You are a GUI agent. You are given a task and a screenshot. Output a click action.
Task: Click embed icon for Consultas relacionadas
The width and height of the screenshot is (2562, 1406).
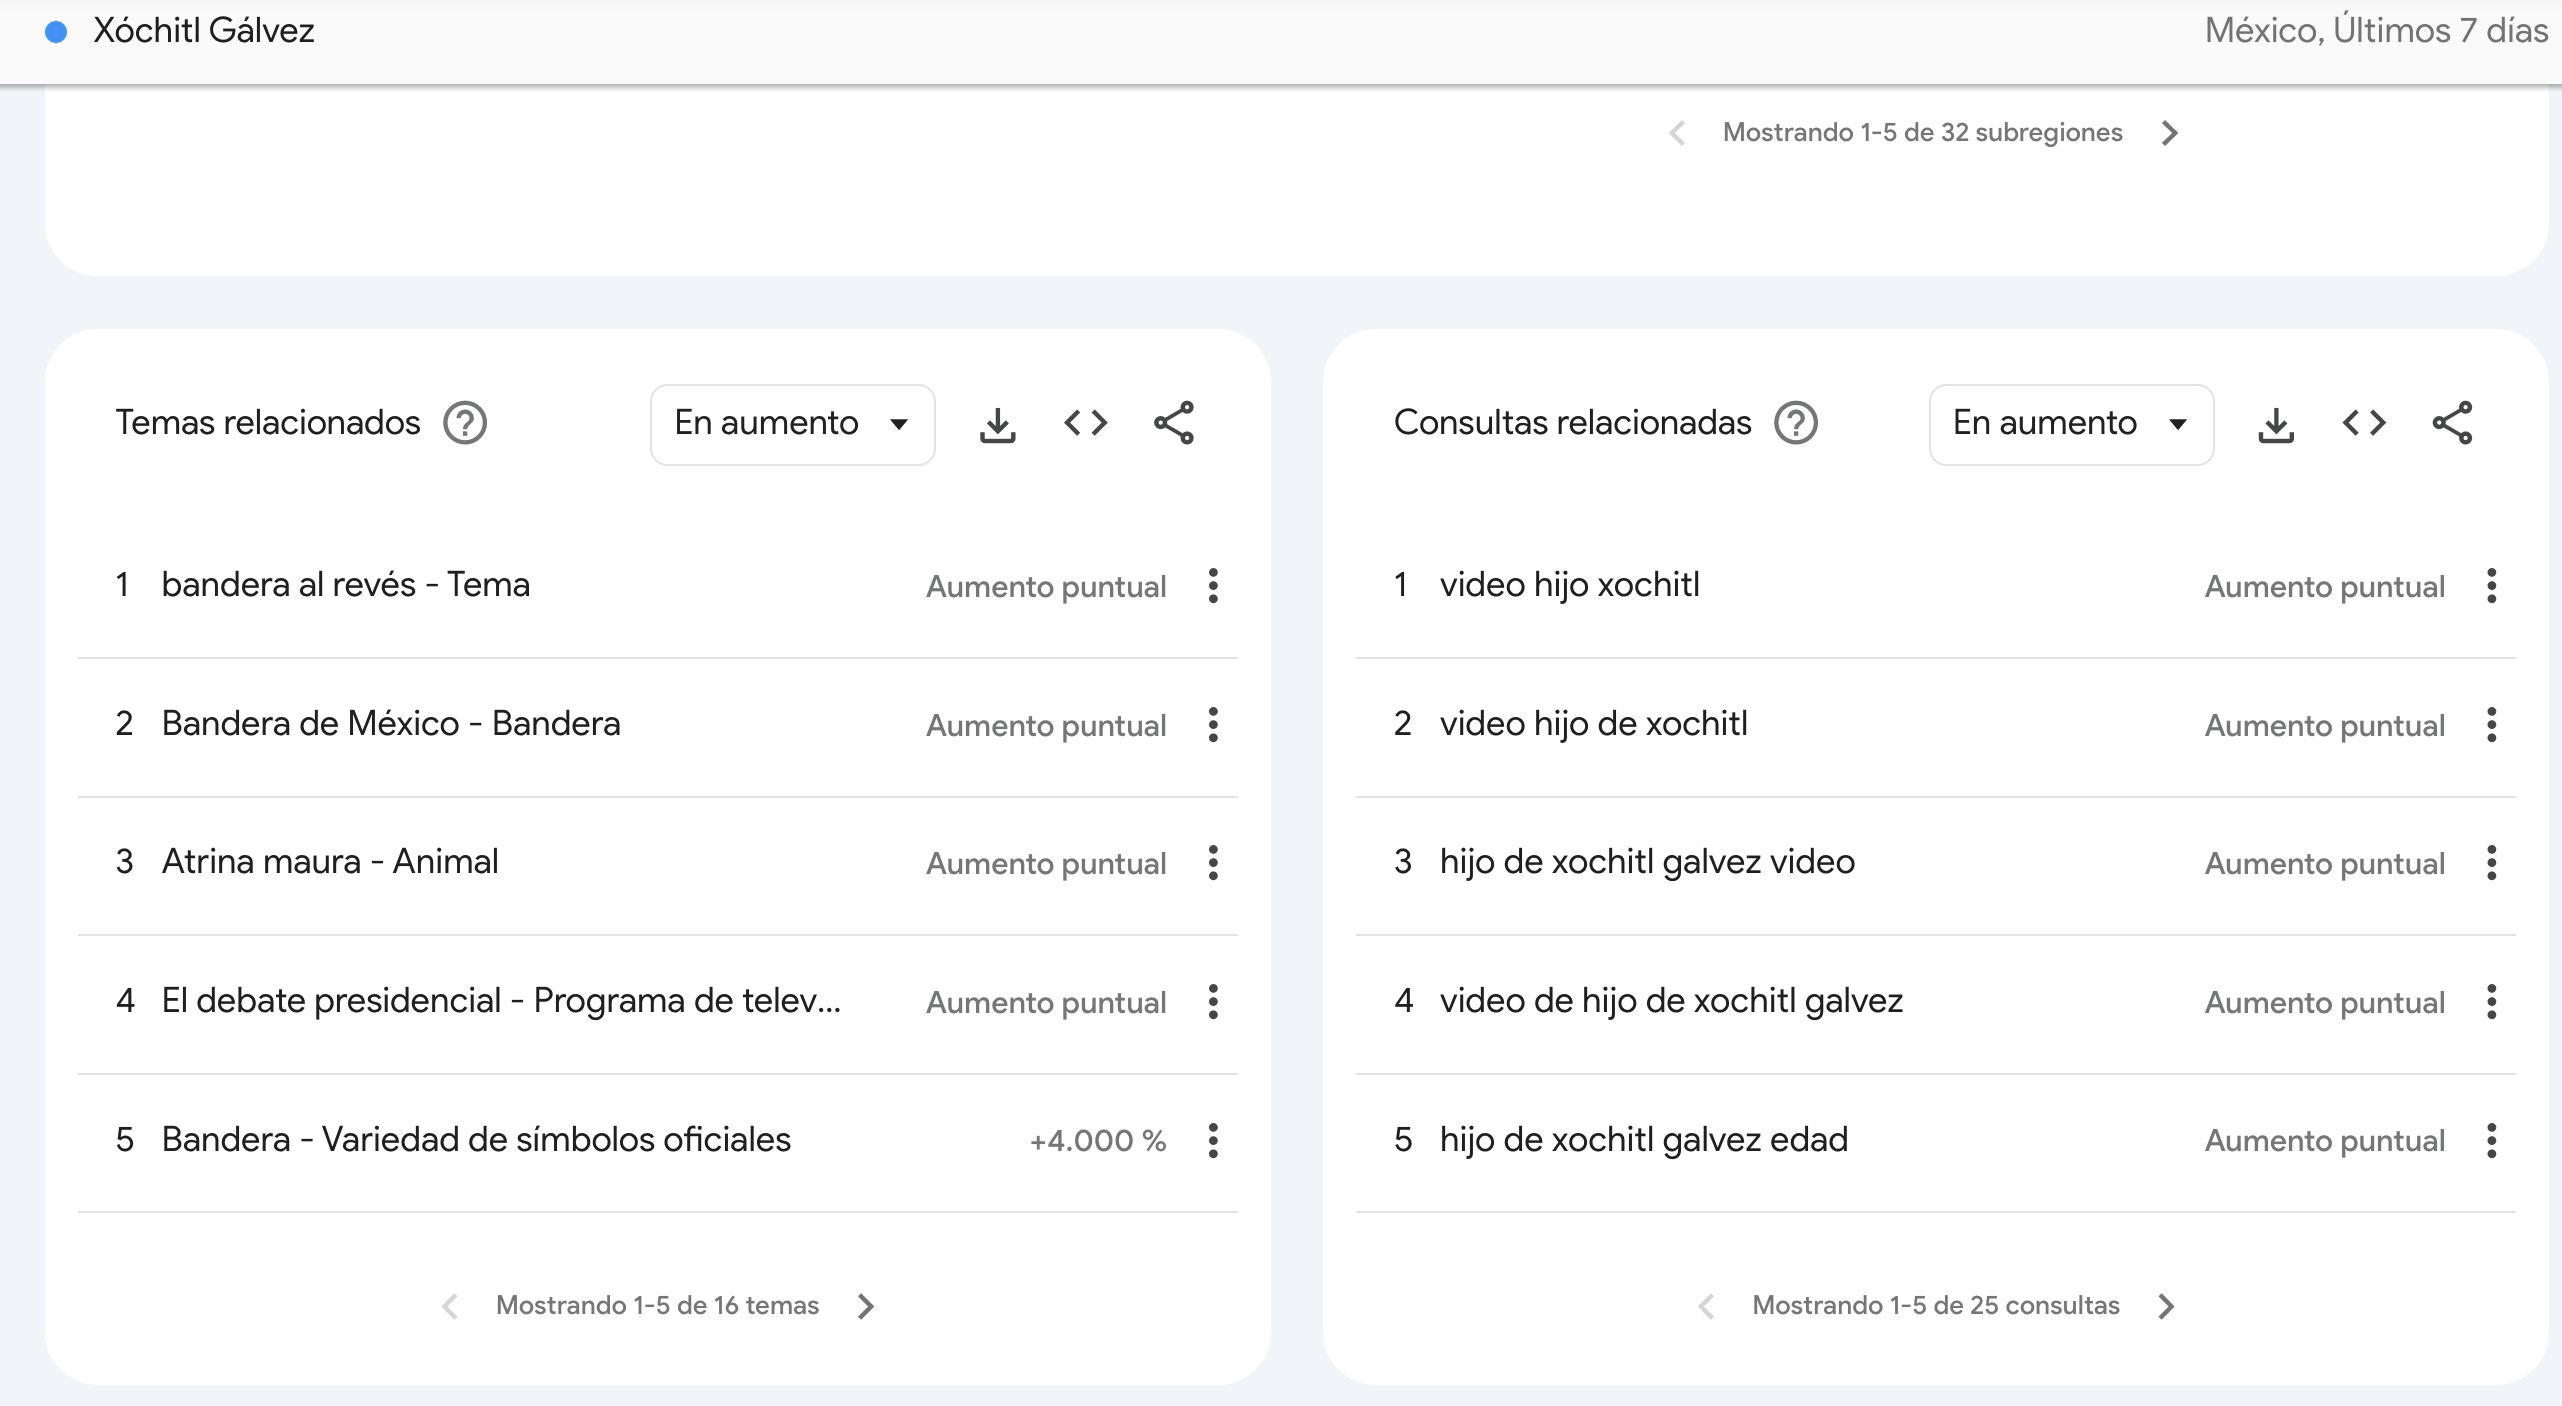point(2364,424)
